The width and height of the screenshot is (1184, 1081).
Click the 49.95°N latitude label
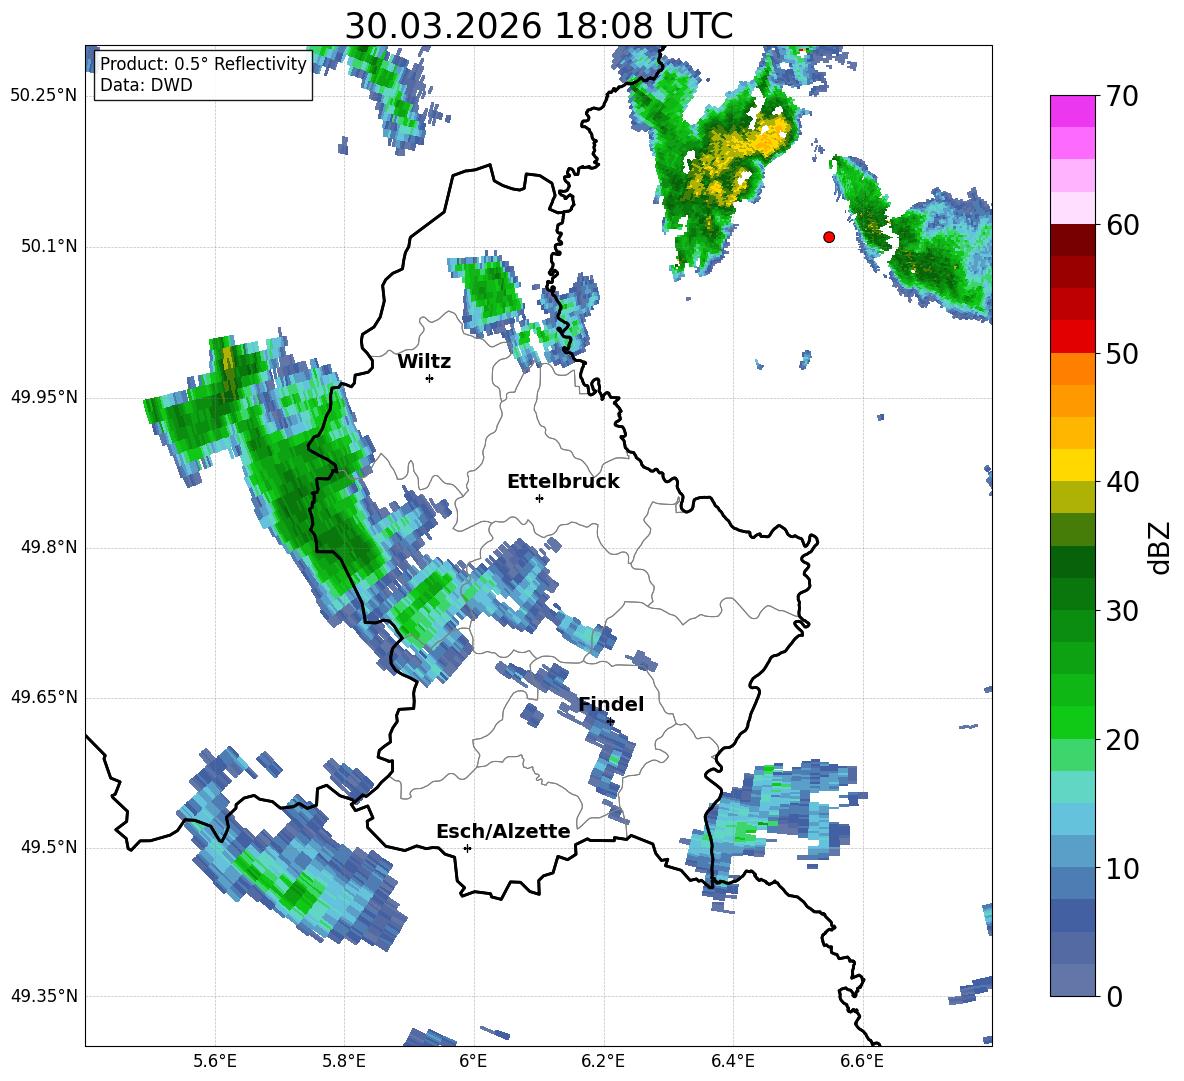tap(44, 397)
